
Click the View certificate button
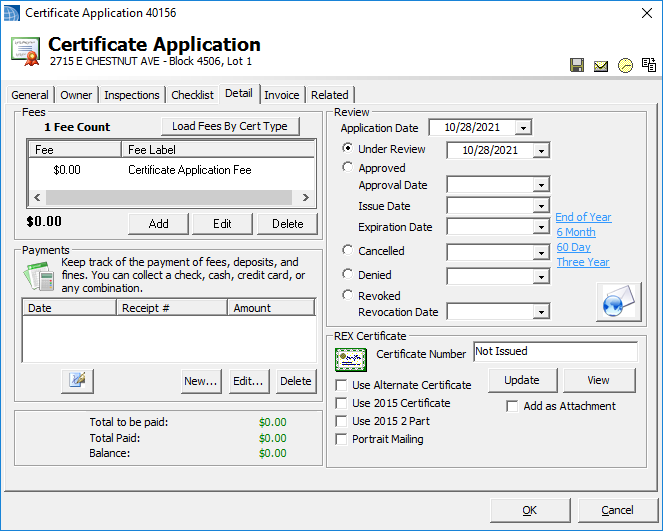coord(599,380)
